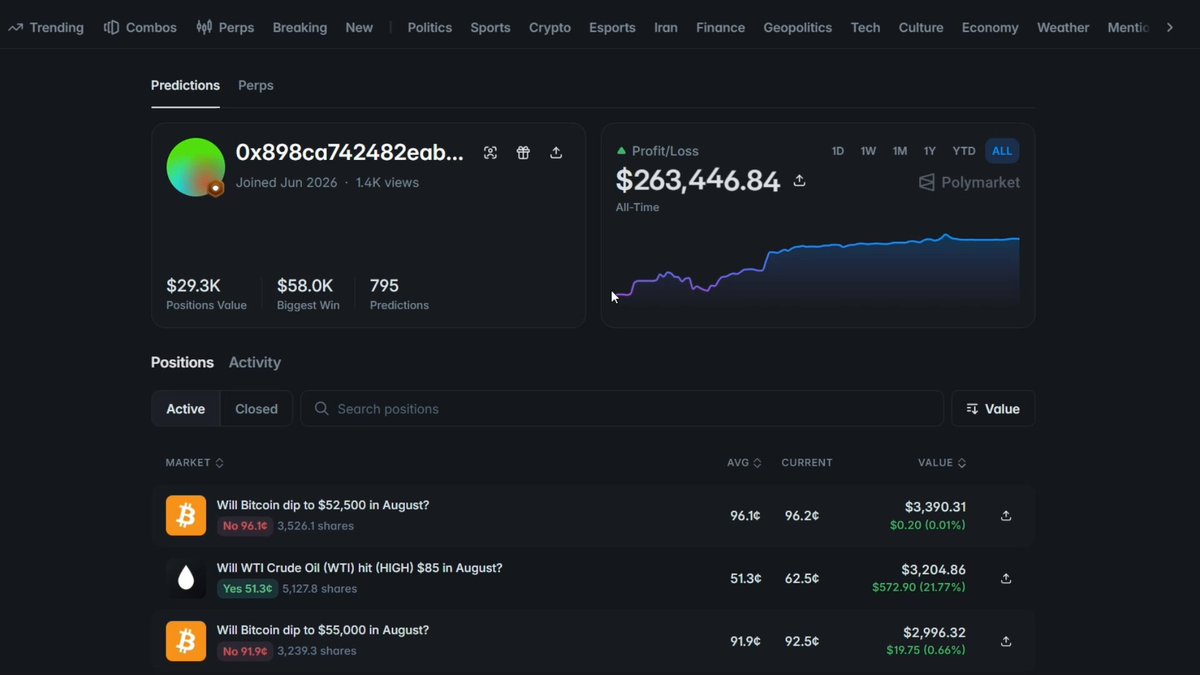Click the QR scan icon beside the wallet address
1200x675 pixels.
coord(490,153)
